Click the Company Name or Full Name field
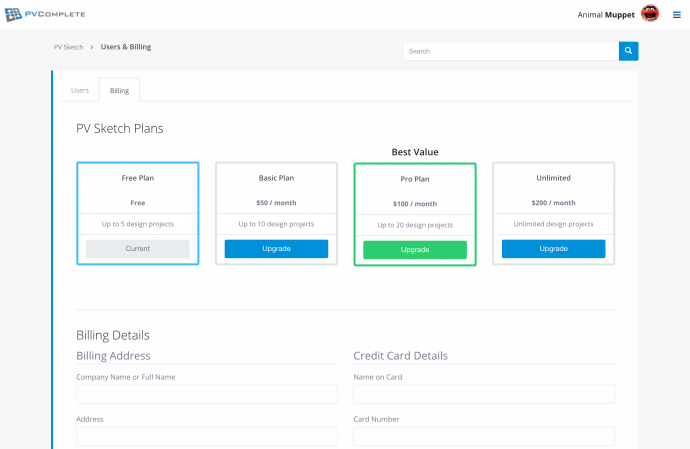 pos(207,394)
